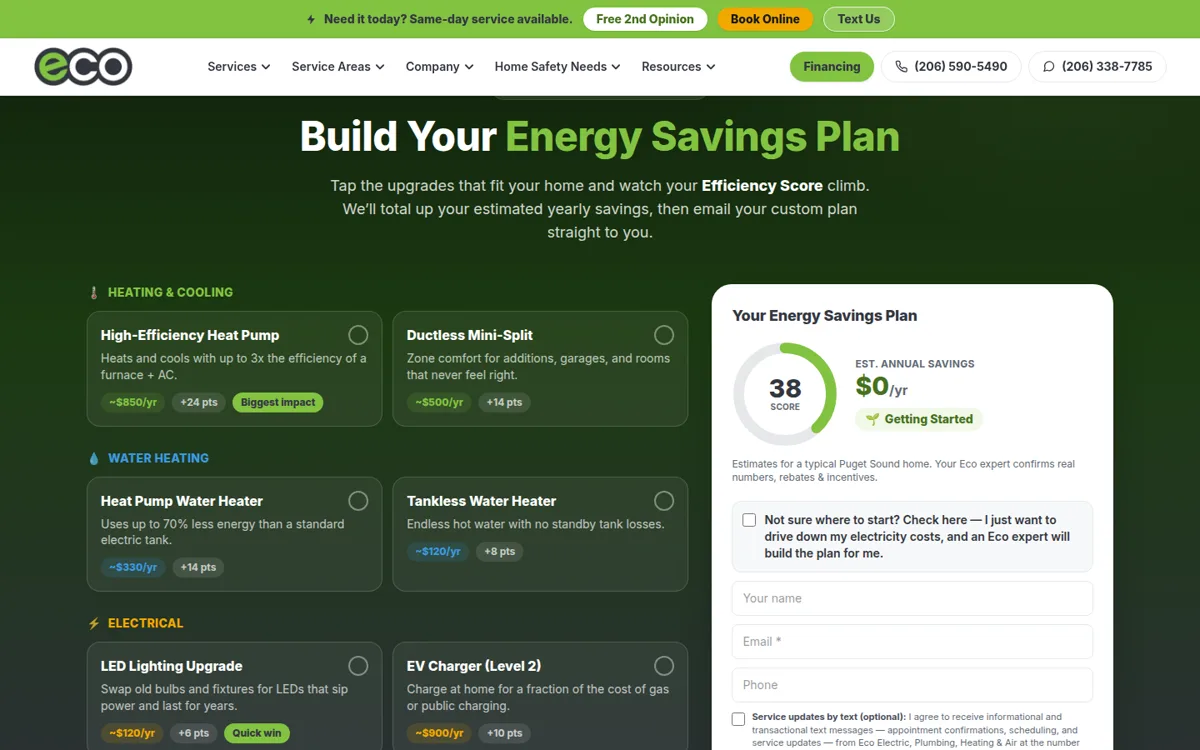
Task: Click the ~$500/yr savings tag
Action: pyautogui.click(x=439, y=402)
